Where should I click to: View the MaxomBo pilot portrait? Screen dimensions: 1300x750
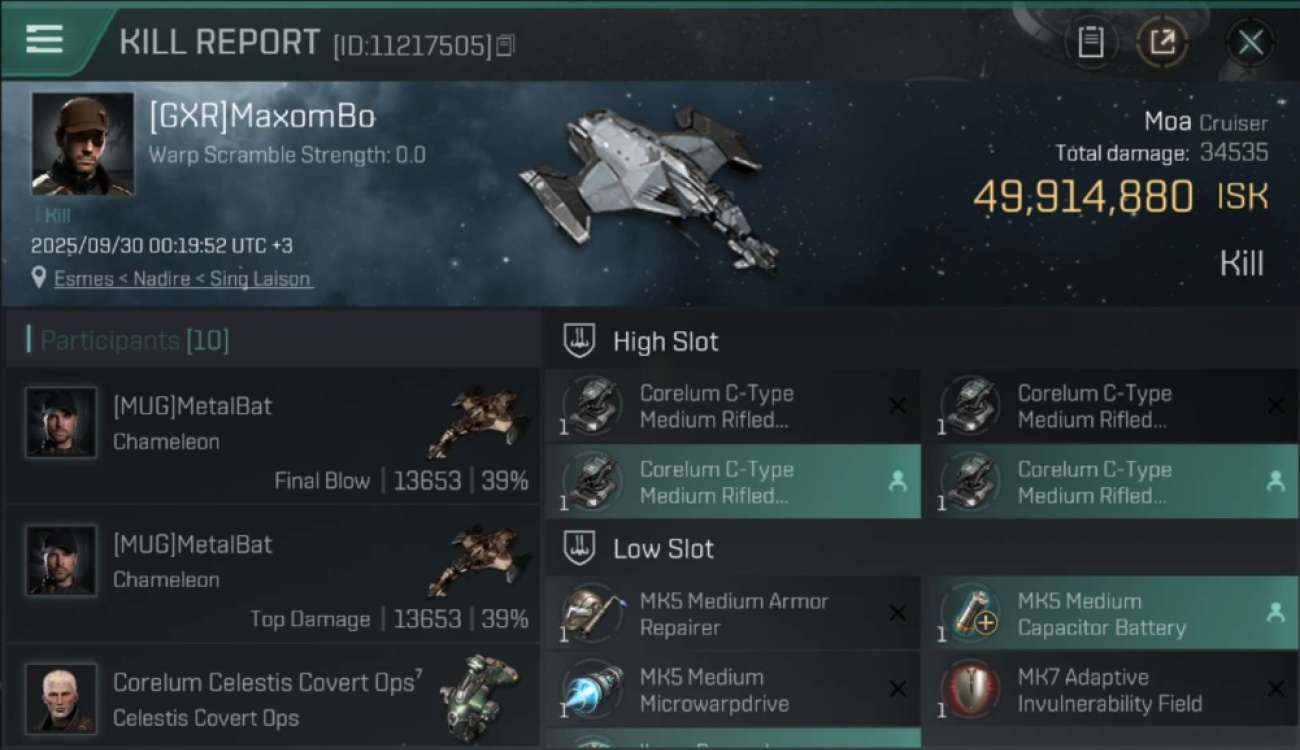pyautogui.click(x=82, y=143)
